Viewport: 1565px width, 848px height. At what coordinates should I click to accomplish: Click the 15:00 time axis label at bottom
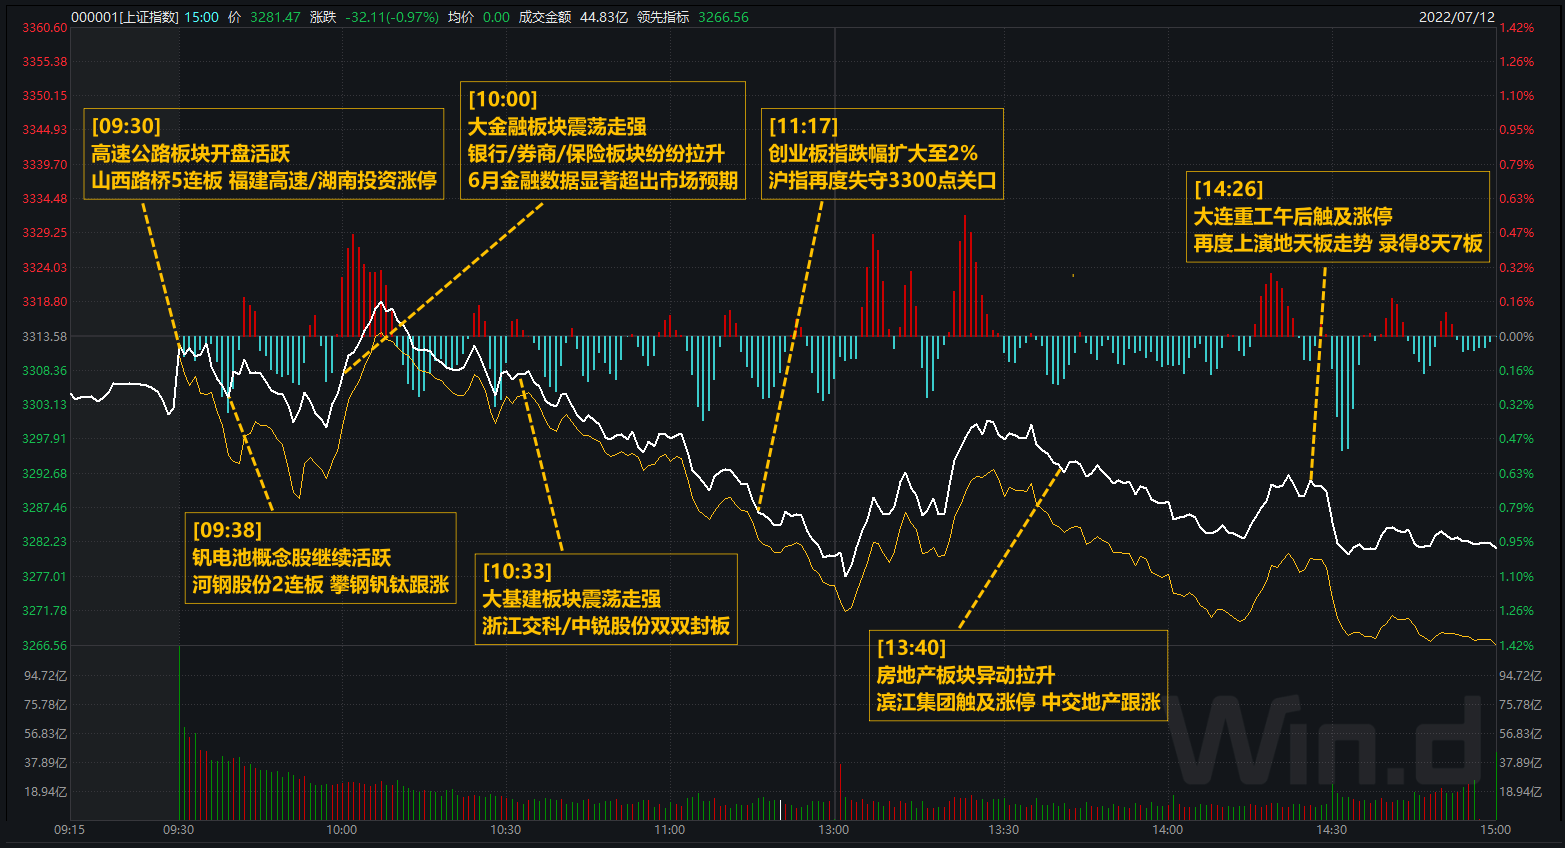pyautogui.click(x=1495, y=830)
